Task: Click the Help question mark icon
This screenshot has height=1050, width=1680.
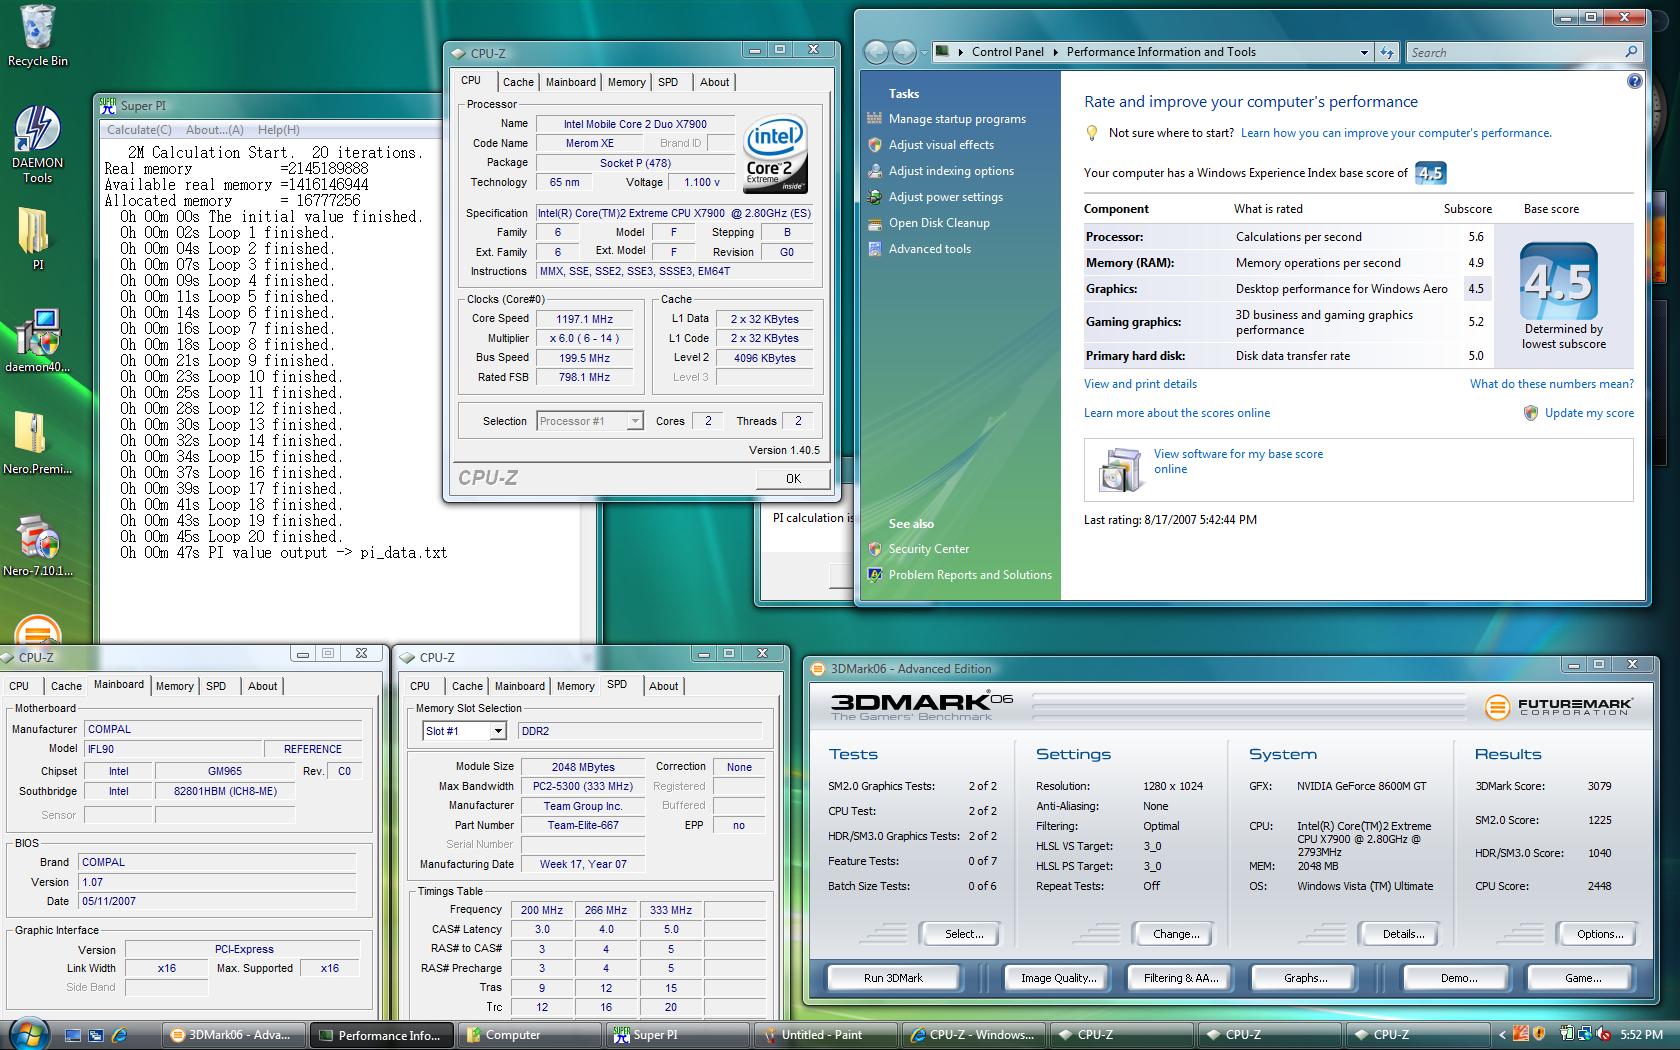Action: click(1634, 81)
